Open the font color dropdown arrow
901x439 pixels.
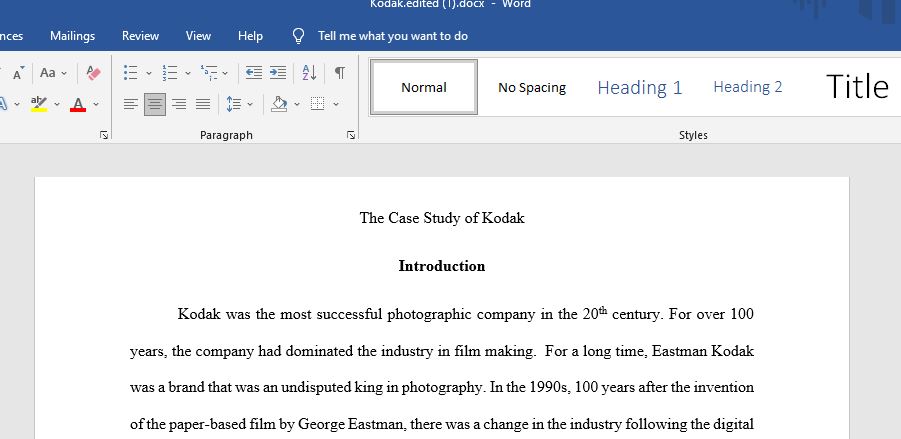[x=96, y=105]
